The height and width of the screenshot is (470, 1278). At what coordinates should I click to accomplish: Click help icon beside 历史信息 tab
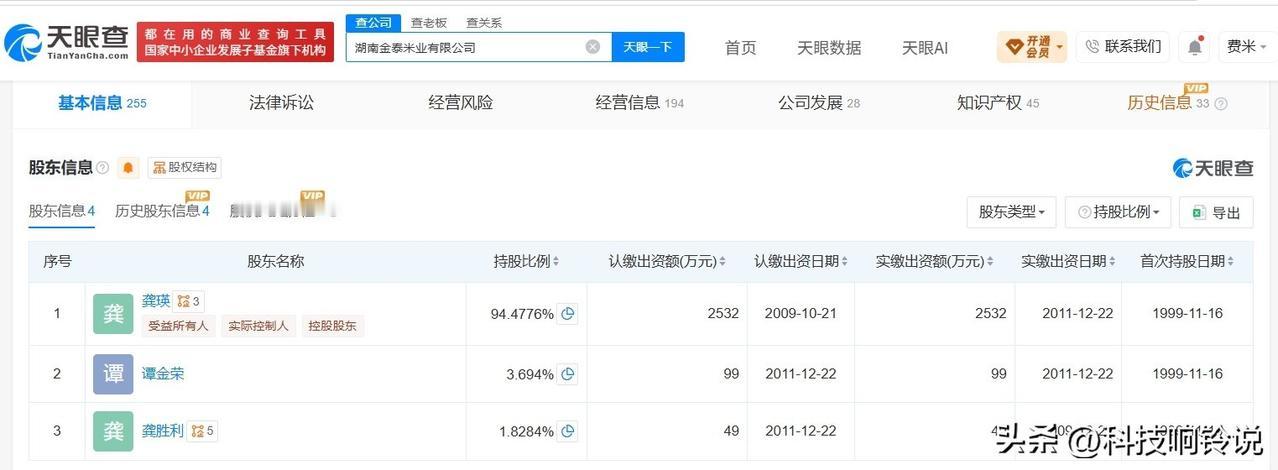pyautogui.click(x=1220, y=103)
